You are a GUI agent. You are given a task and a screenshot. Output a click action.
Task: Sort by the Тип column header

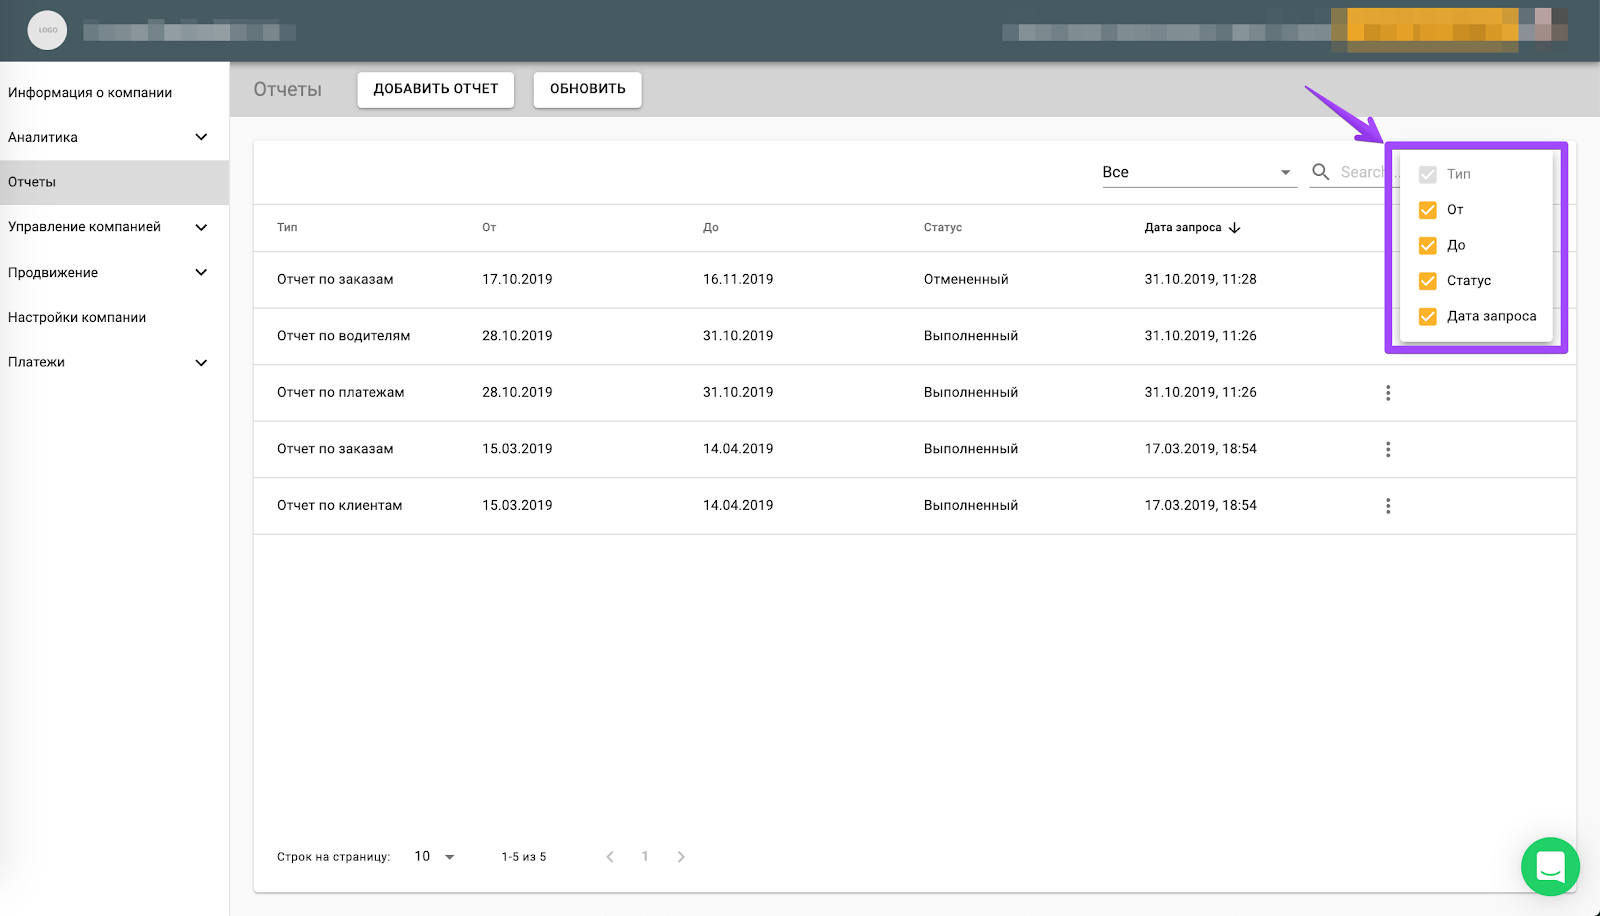(x=287, y=228)
